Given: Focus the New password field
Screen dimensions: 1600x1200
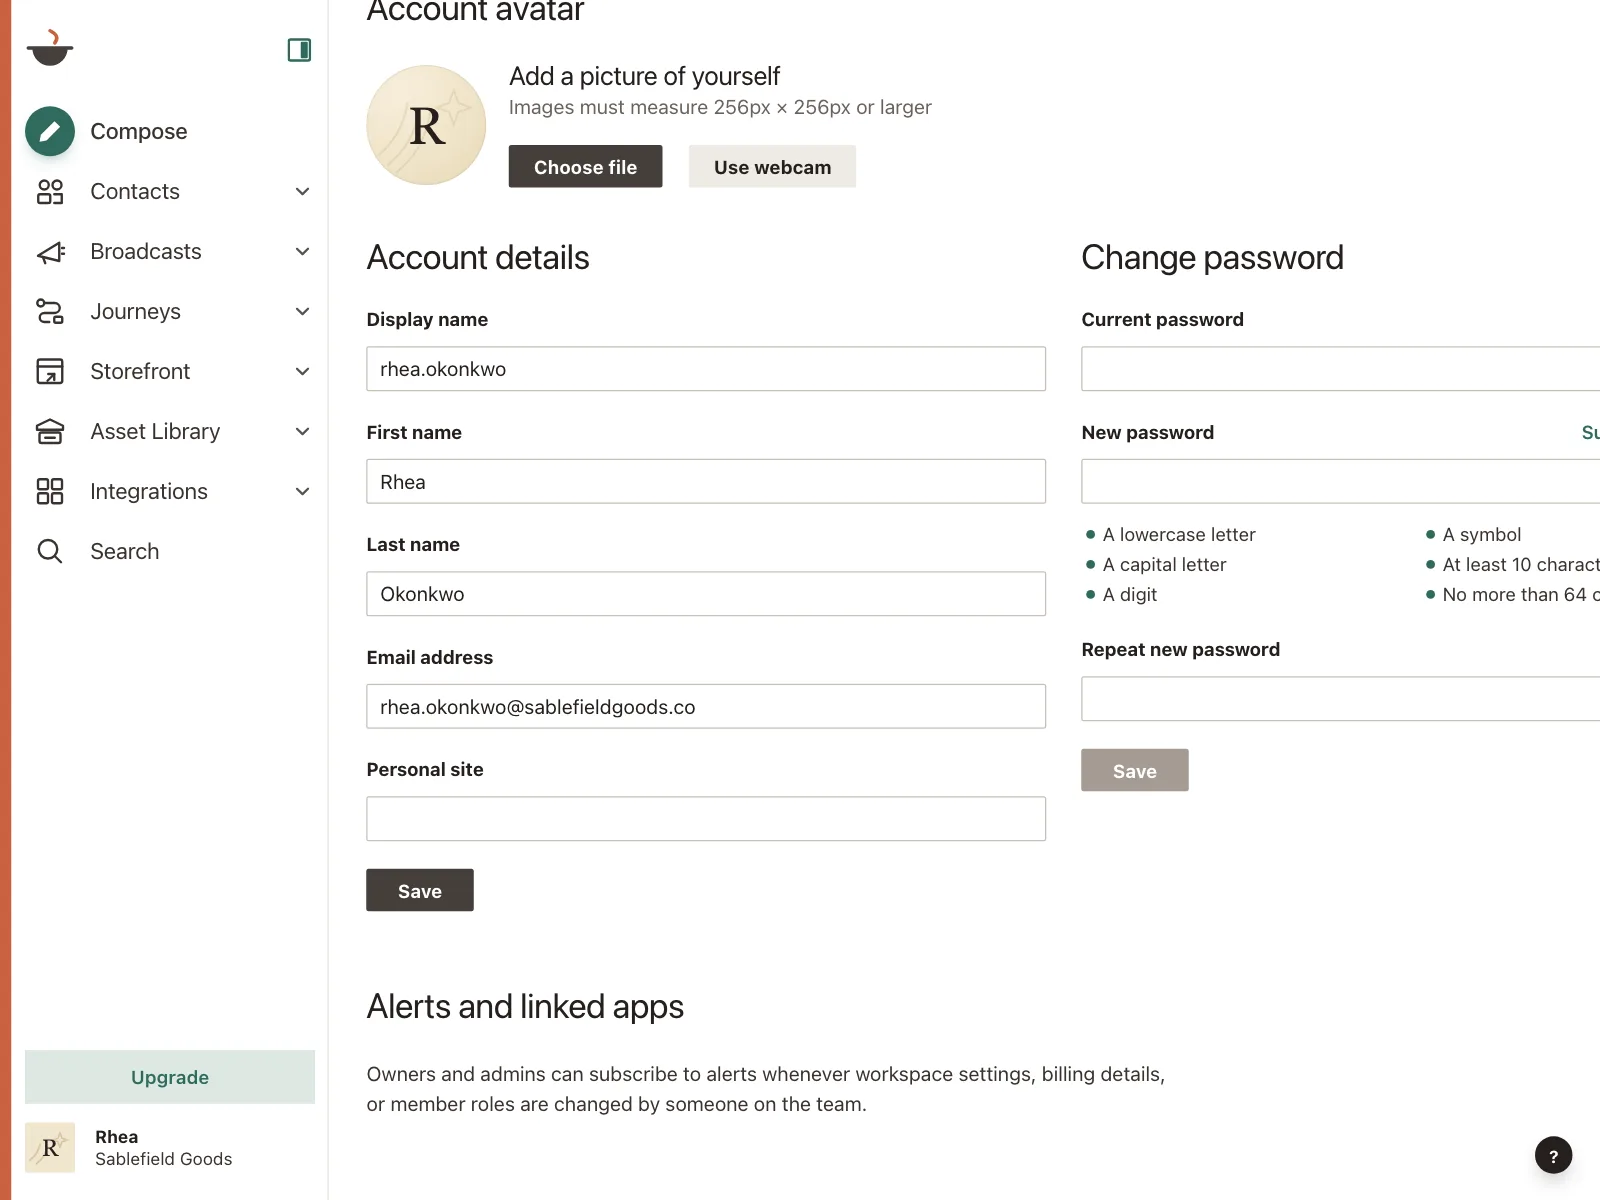Looking at the screenshot, I should click(1341, 481).
